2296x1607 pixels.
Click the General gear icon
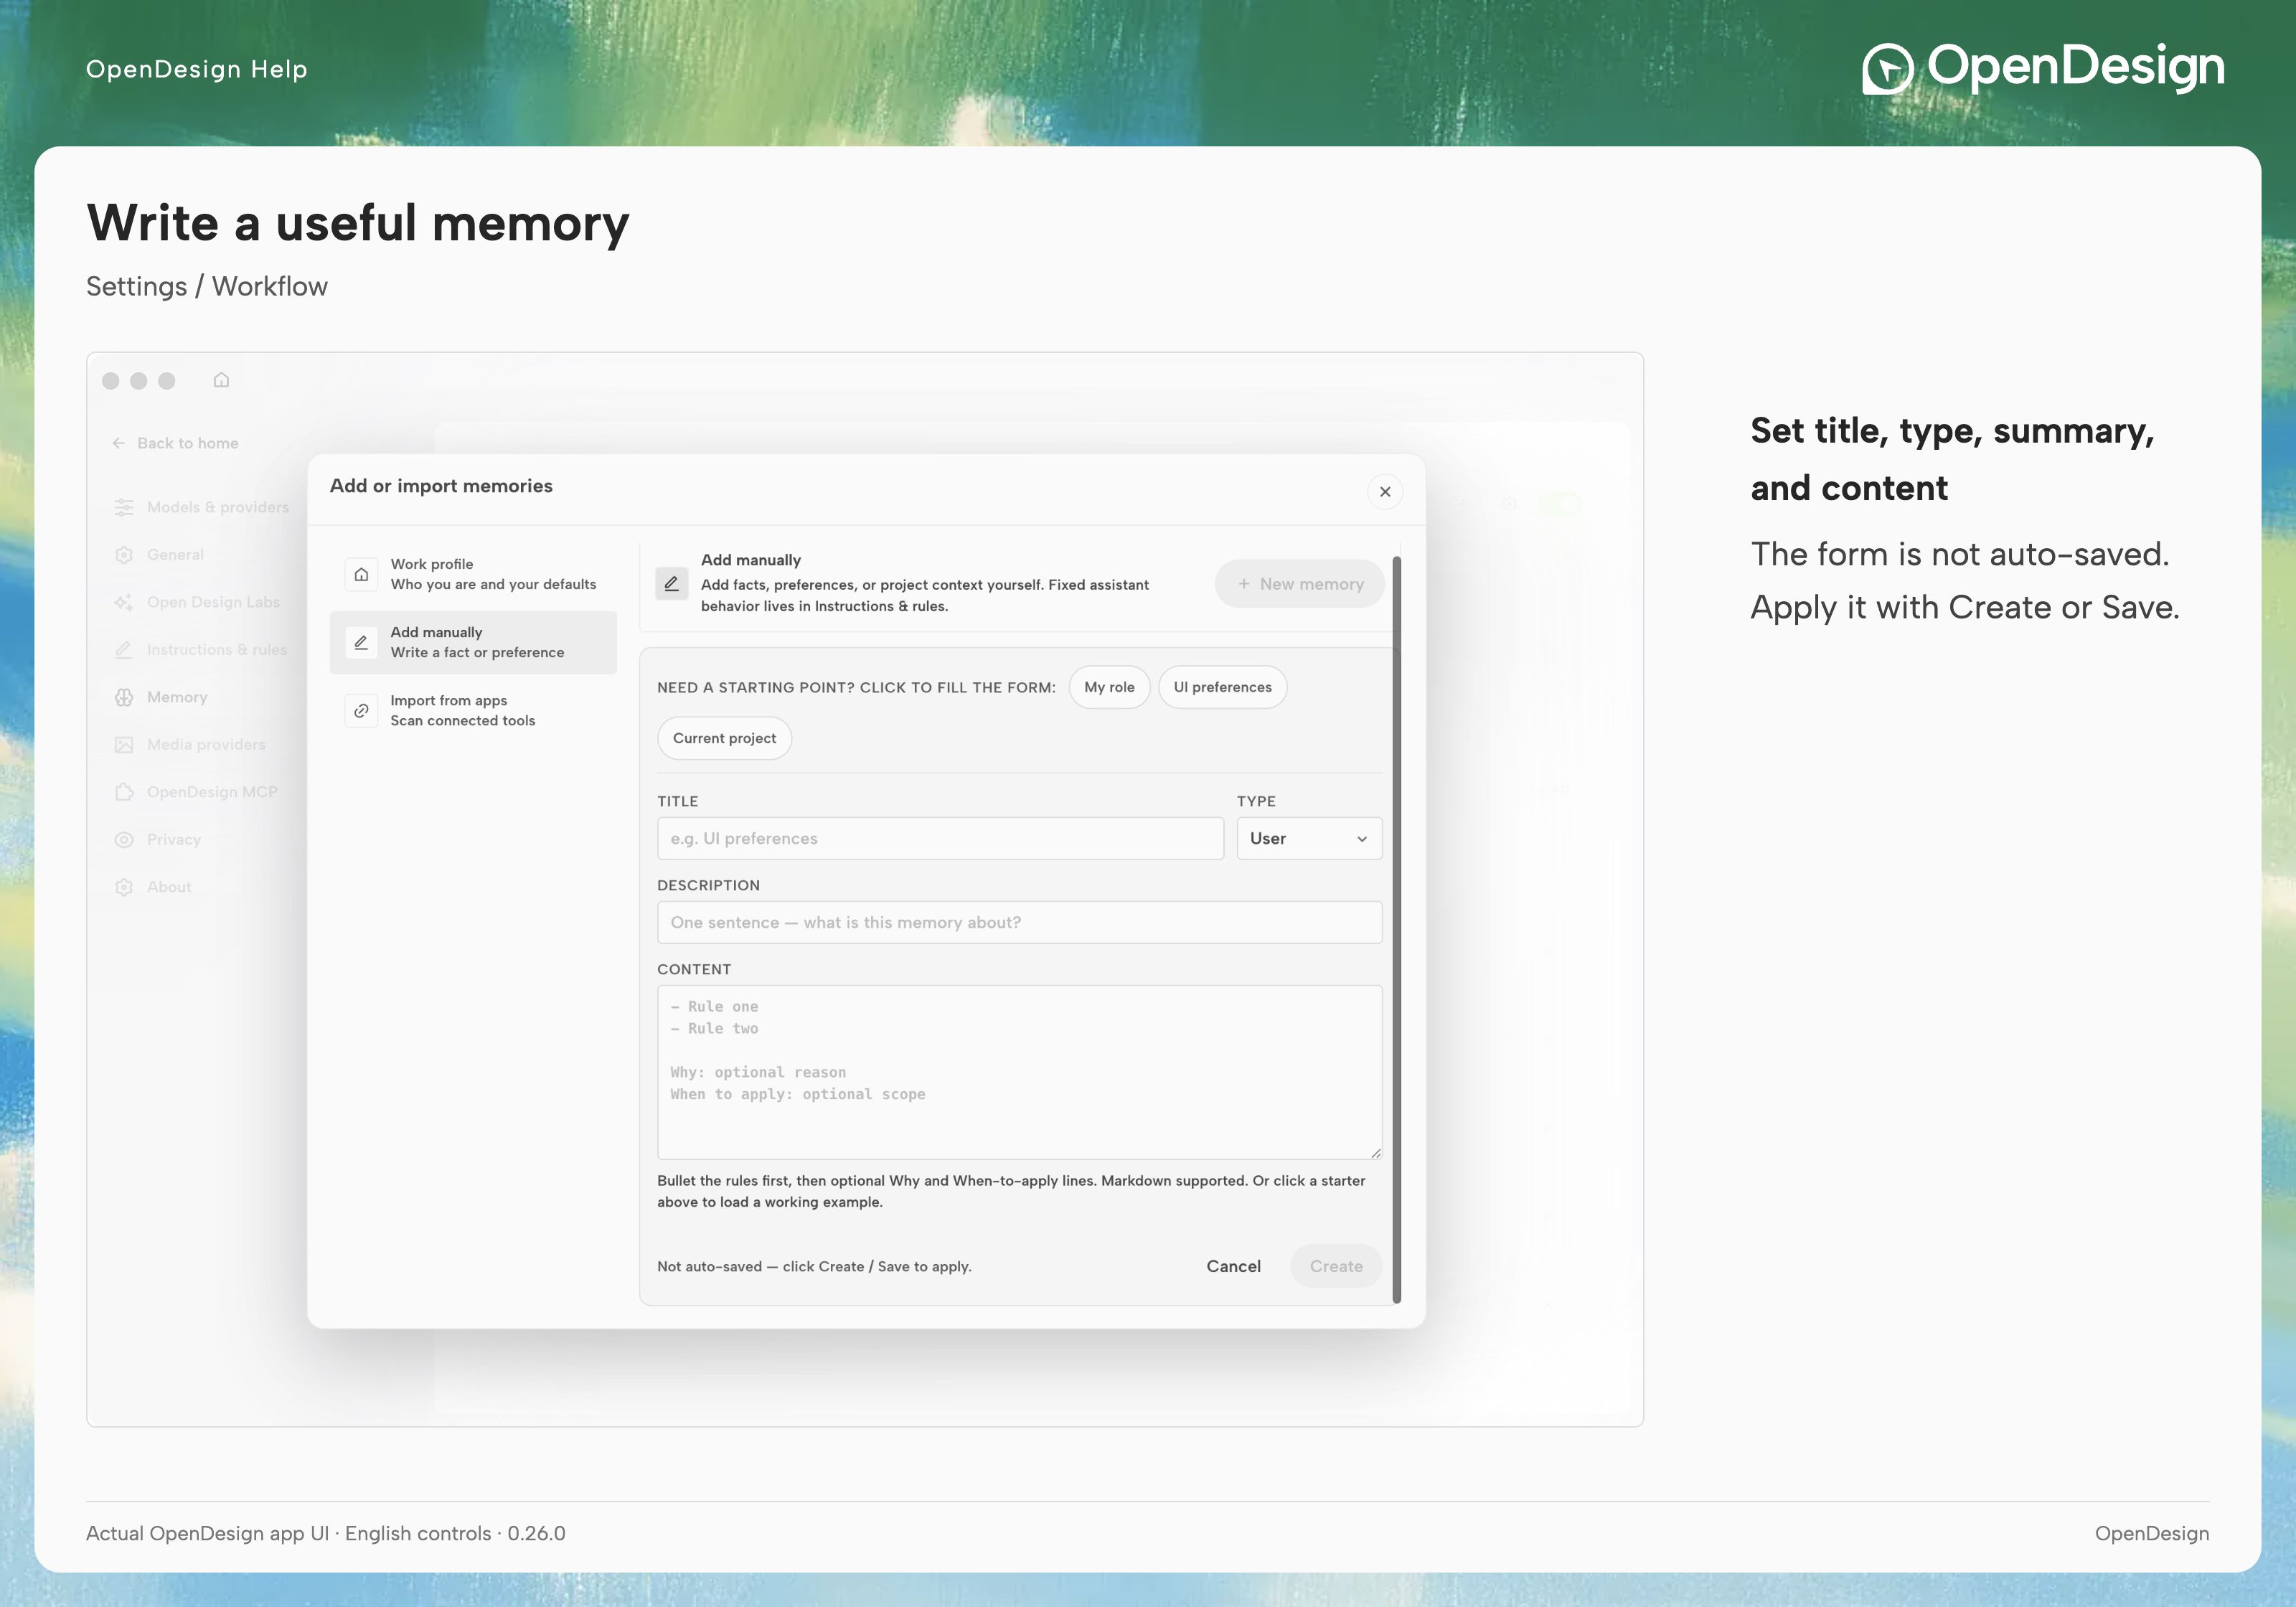point(124,555)
